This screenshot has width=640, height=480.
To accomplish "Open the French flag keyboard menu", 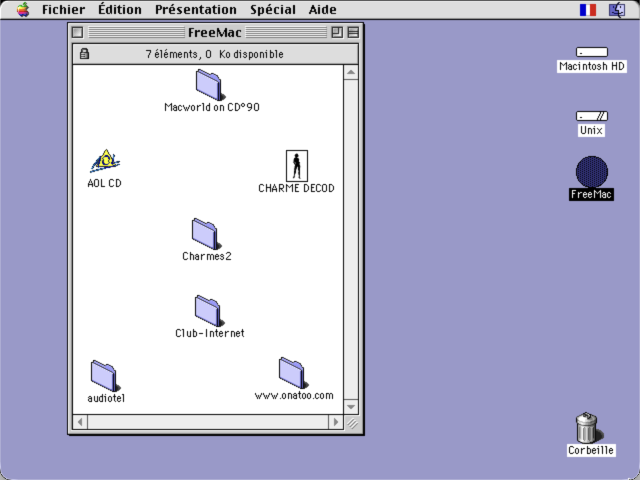I will click(588, 9).
